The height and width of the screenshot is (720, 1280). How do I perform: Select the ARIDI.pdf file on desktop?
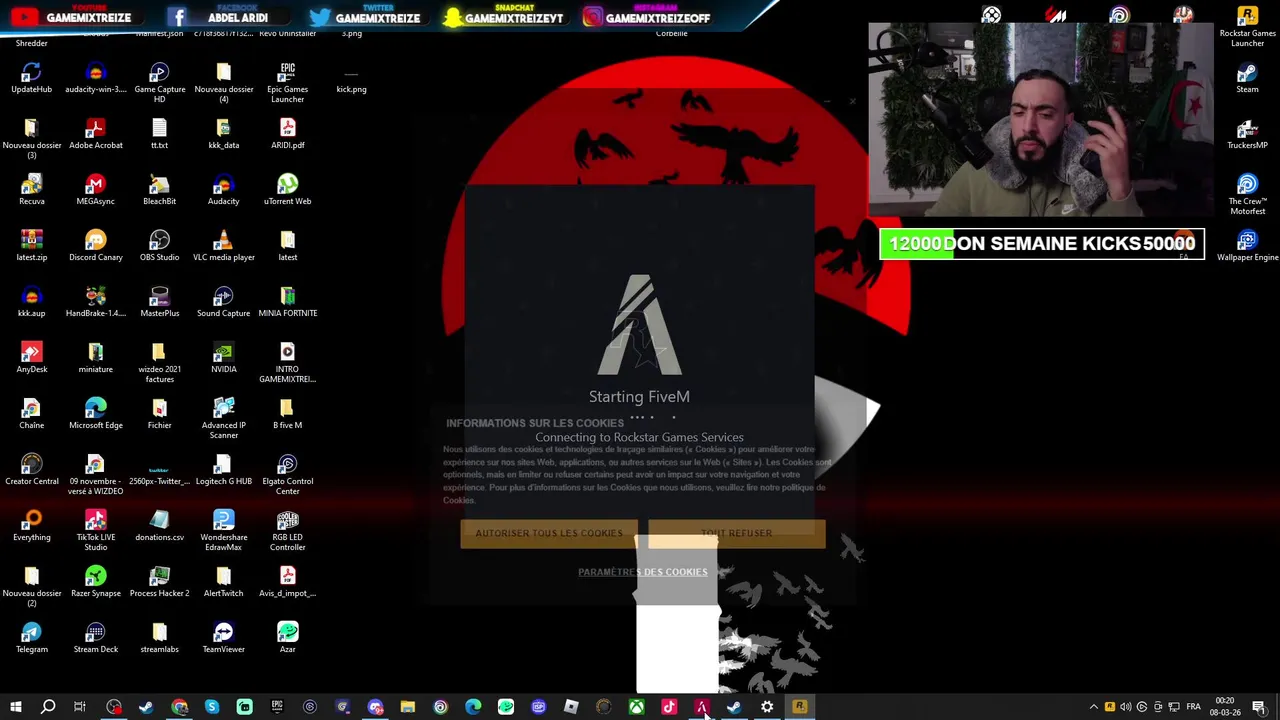pyautogui.click(x=287, y=135)
